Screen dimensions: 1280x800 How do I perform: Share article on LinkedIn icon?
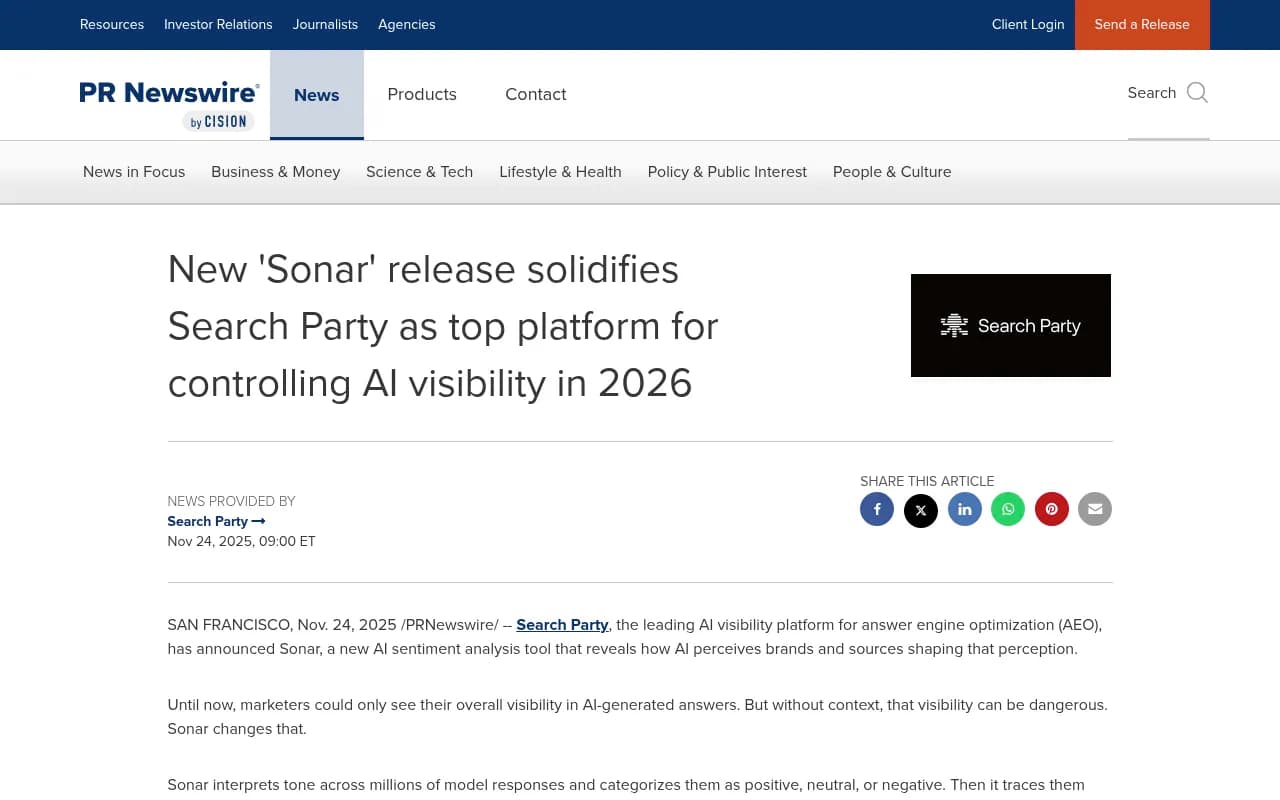coord(965,509)
